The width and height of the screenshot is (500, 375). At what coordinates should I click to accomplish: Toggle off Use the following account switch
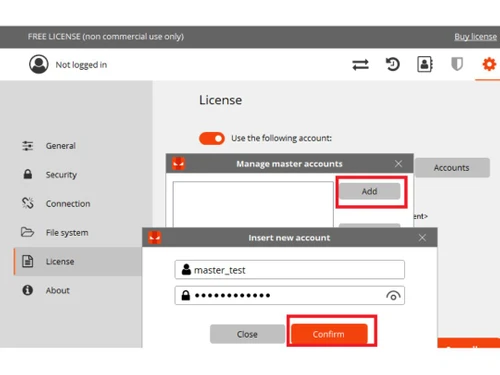212,138
